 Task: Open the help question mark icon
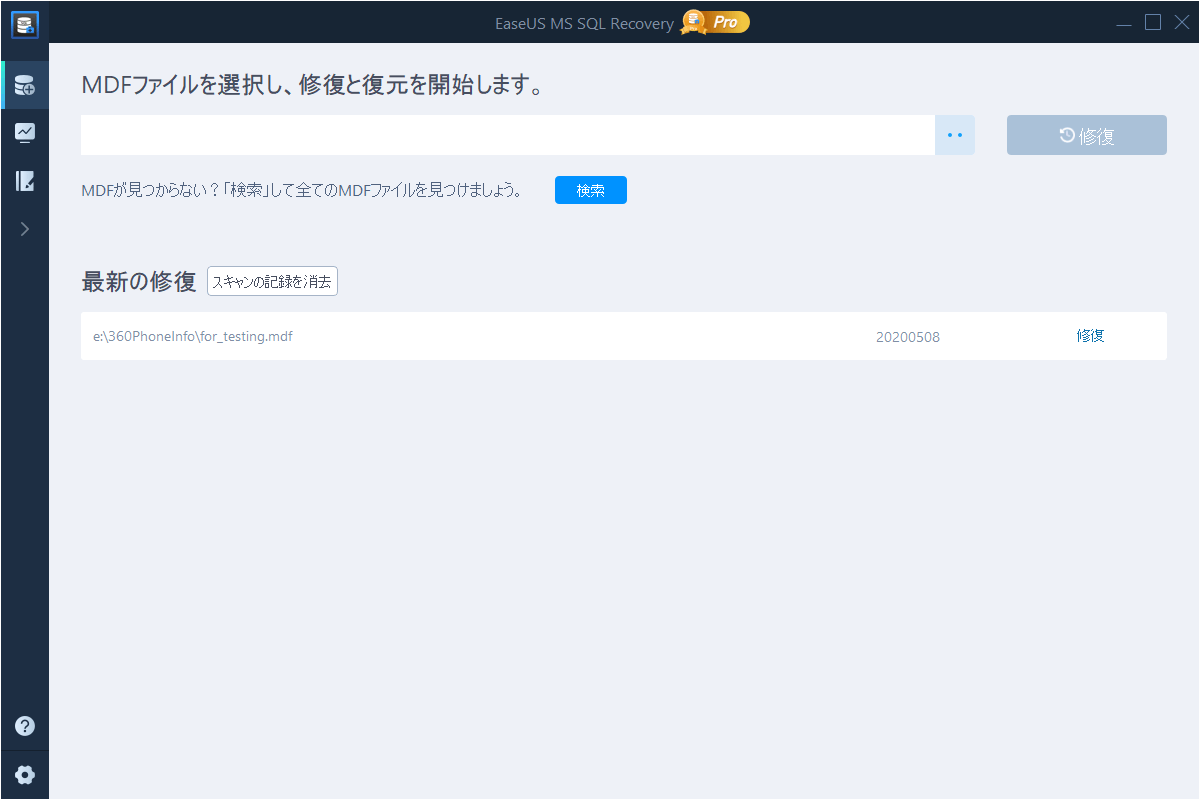click(25, 726)
